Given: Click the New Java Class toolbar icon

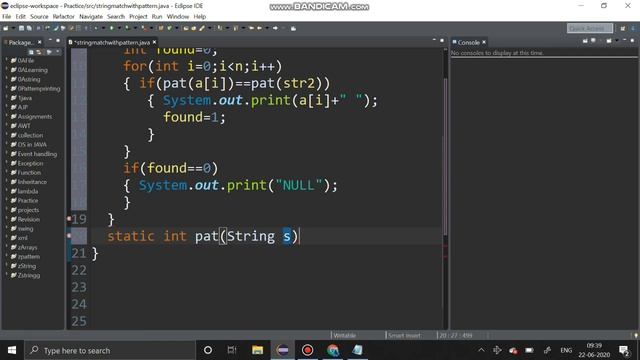Looking at the screenshot, I should (169, 28).
